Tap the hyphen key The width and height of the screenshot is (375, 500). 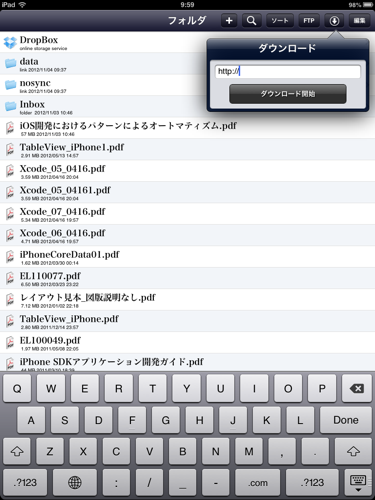(216, 482)
